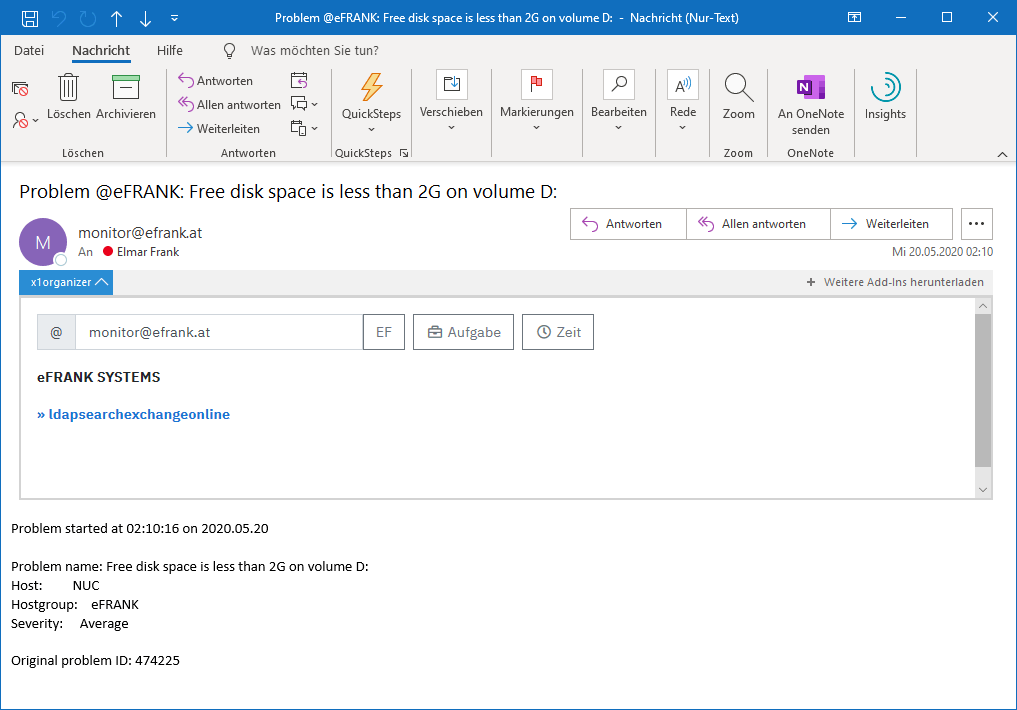Viewport: 1017px width, 710px height.
Task: Click the sender avatar M
Action: coord(43,242)
